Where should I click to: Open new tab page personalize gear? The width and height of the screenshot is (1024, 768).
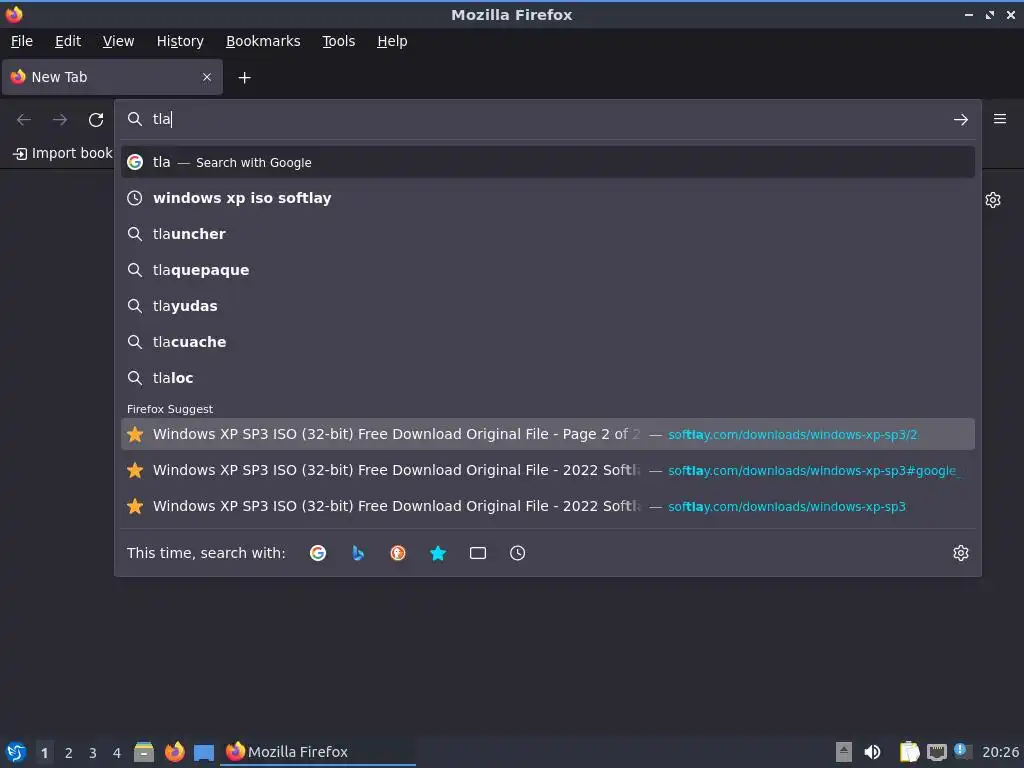(x=993, y=200)
